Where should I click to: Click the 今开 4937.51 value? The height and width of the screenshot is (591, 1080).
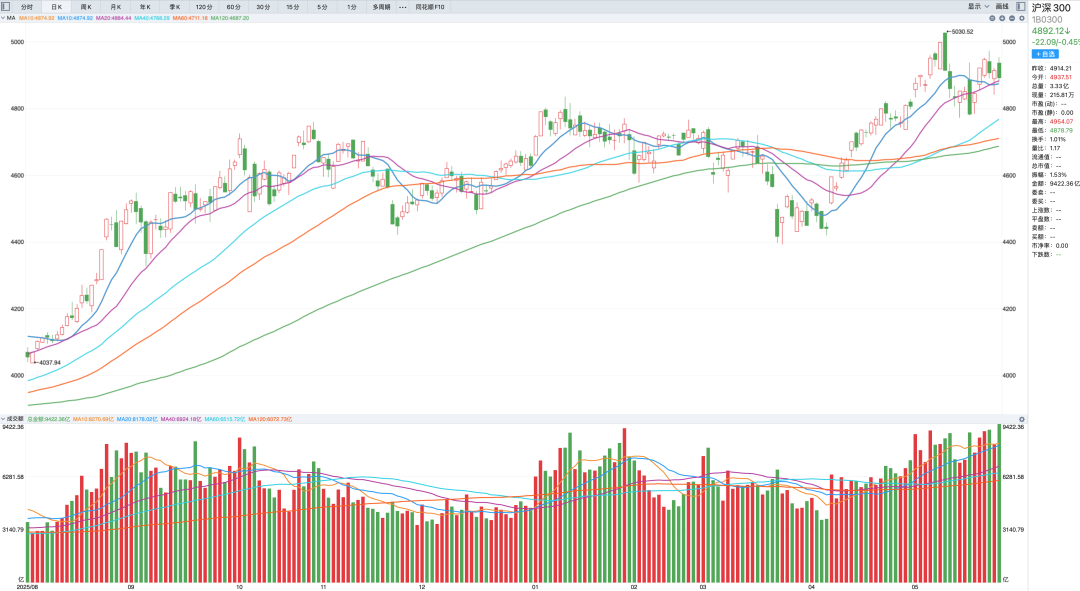1061,77
